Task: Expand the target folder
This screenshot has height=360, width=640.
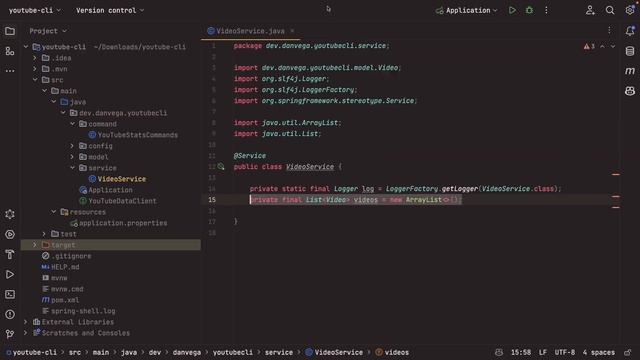Action: [35, 245]
